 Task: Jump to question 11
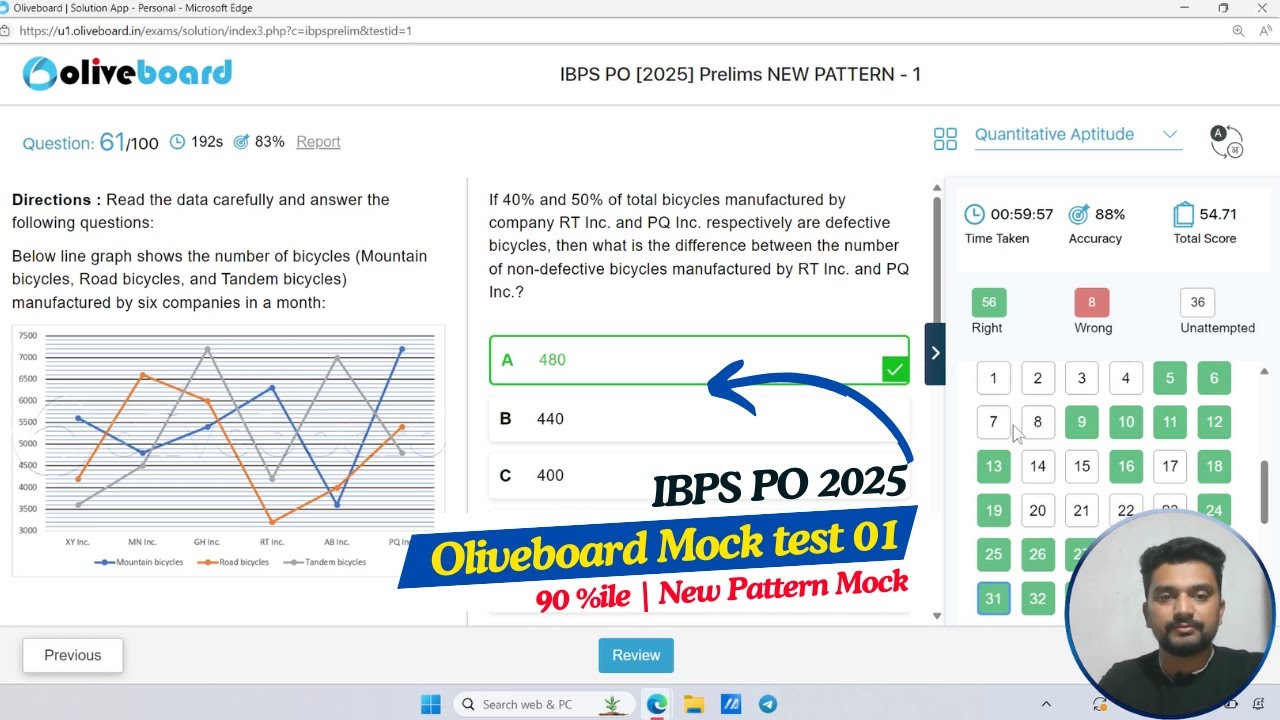(1170, 422)
